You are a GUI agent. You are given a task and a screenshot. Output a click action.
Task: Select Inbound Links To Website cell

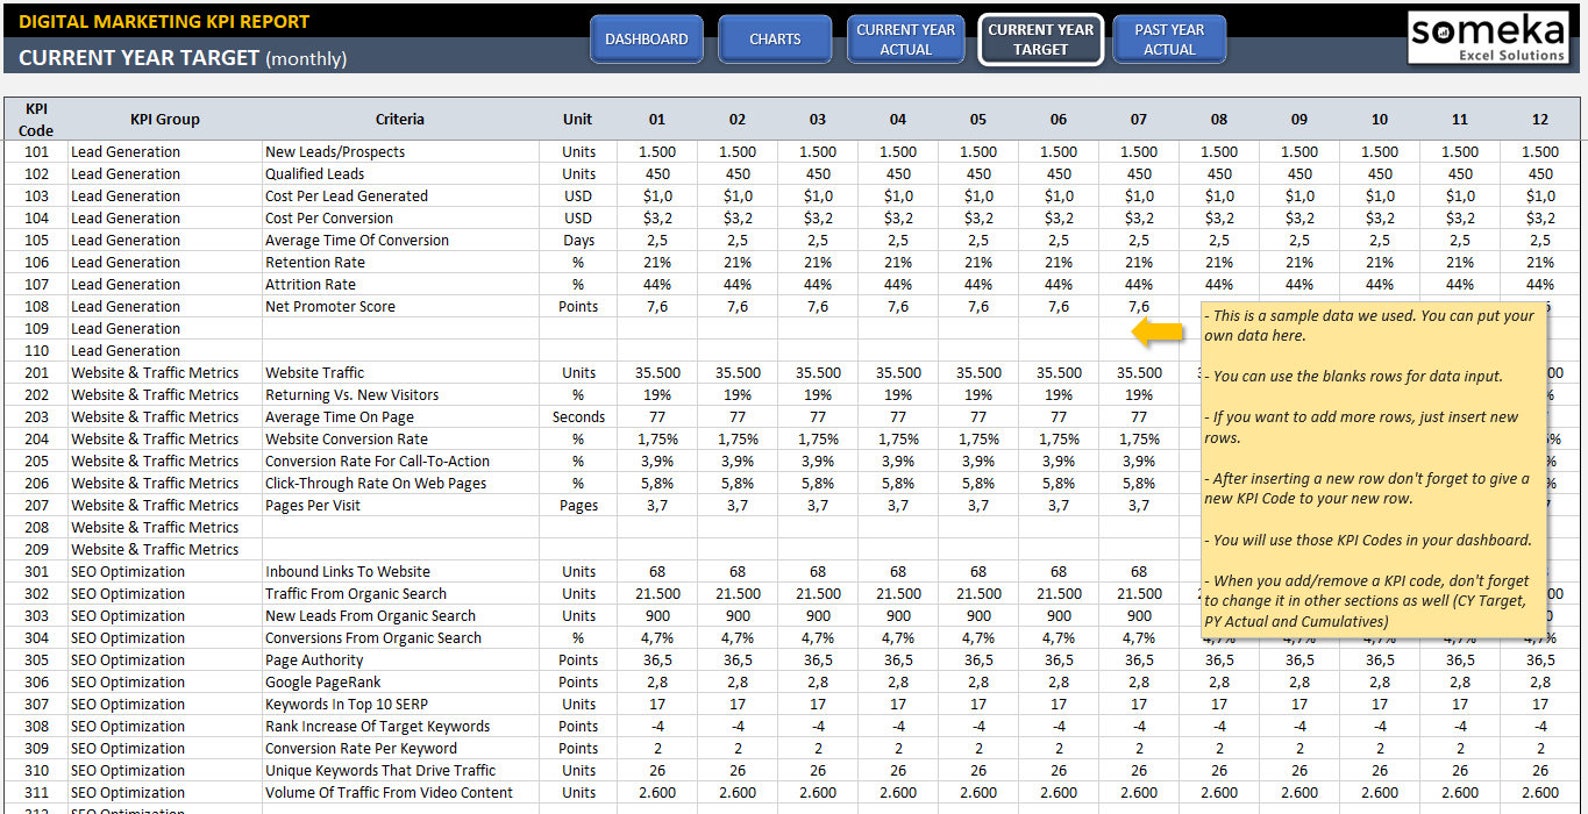point(400,572)
